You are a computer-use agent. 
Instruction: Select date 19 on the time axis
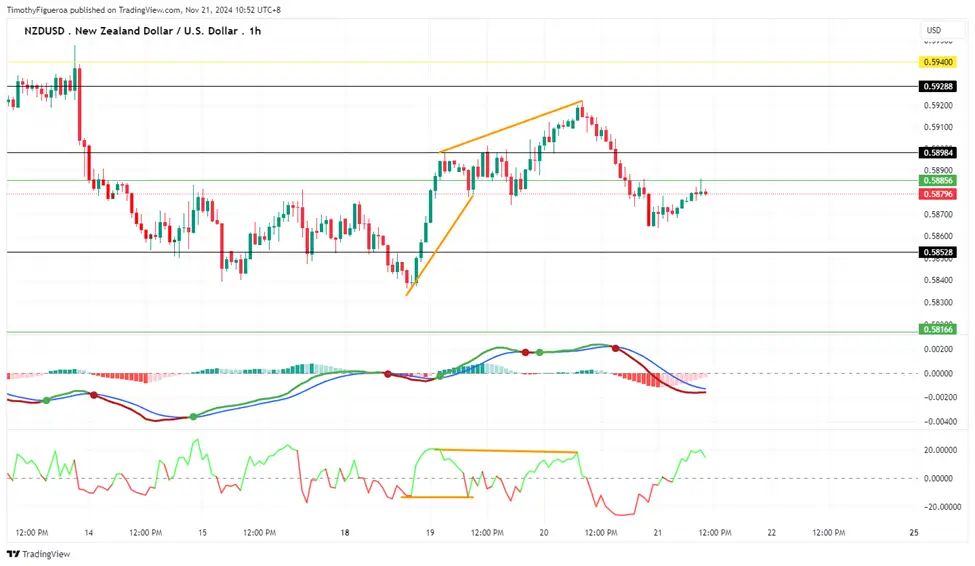pos(430,533)
